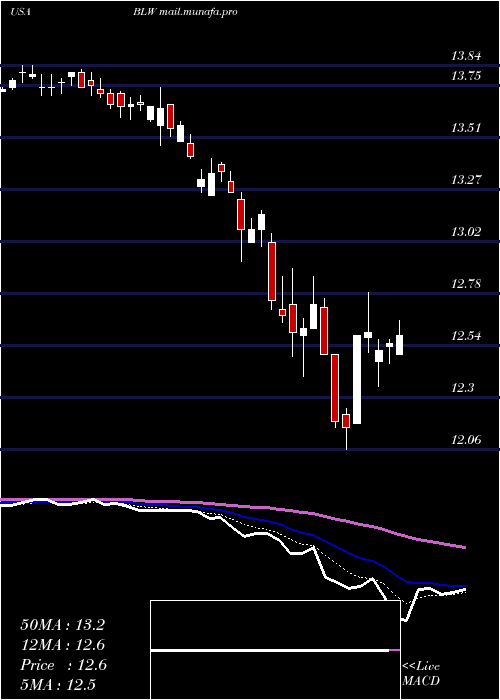Click the 12.78 price level label
This screenshot has width=500, height=700.
[x=467, y=284]
